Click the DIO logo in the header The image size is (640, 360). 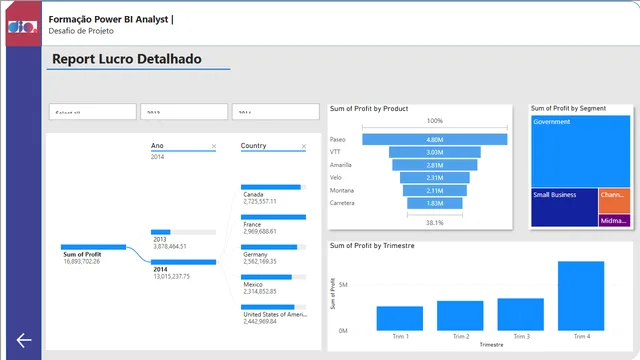pos(23,27)
